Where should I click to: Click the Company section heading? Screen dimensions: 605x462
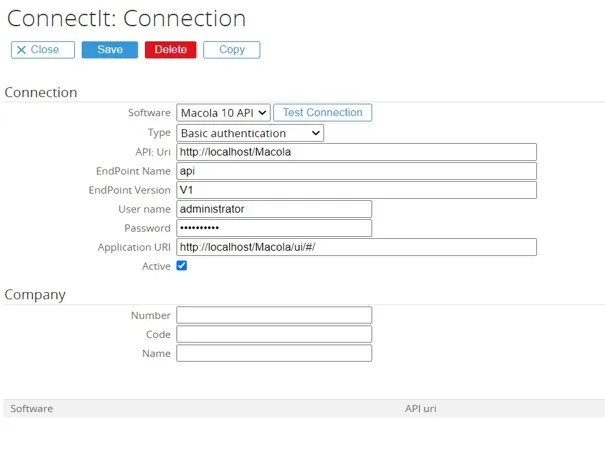pyautogui.click(x=35, y=295)
